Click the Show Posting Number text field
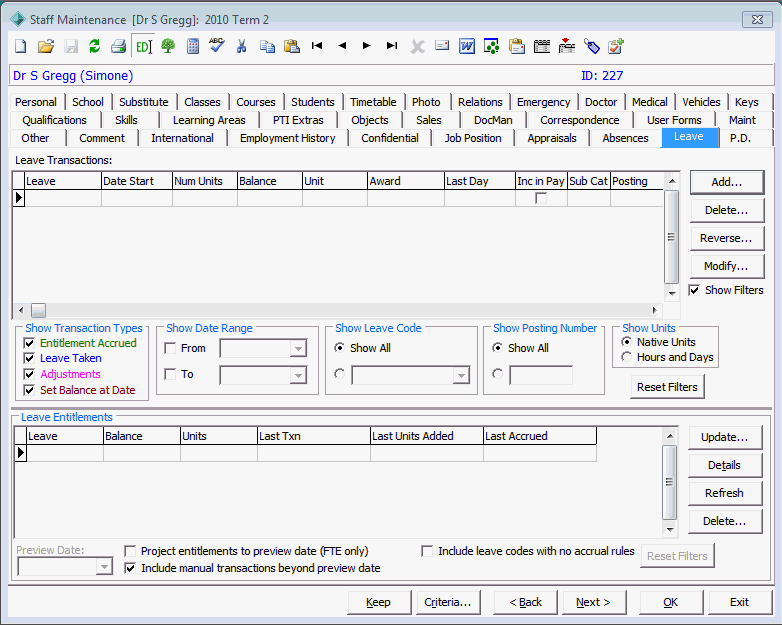The image size is (782, 625). pyautogui.click(x=541, y=375)
